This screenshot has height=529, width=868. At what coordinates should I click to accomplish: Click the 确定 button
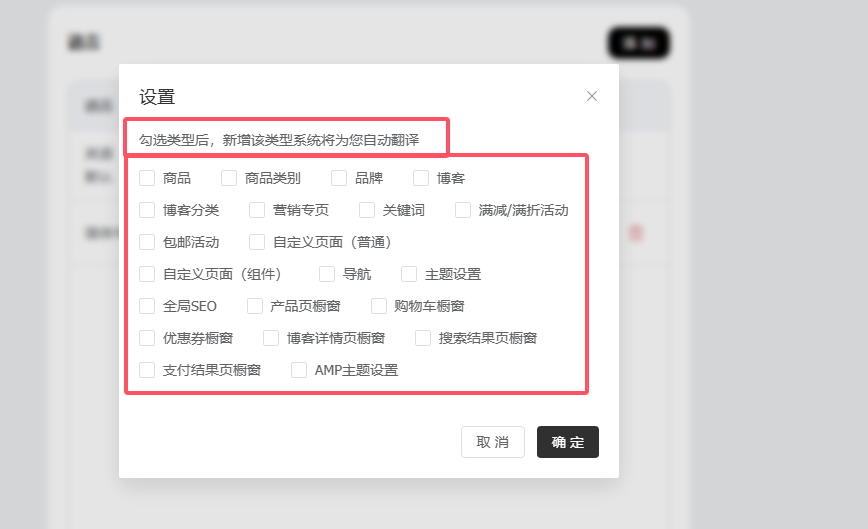click(567, 442)
